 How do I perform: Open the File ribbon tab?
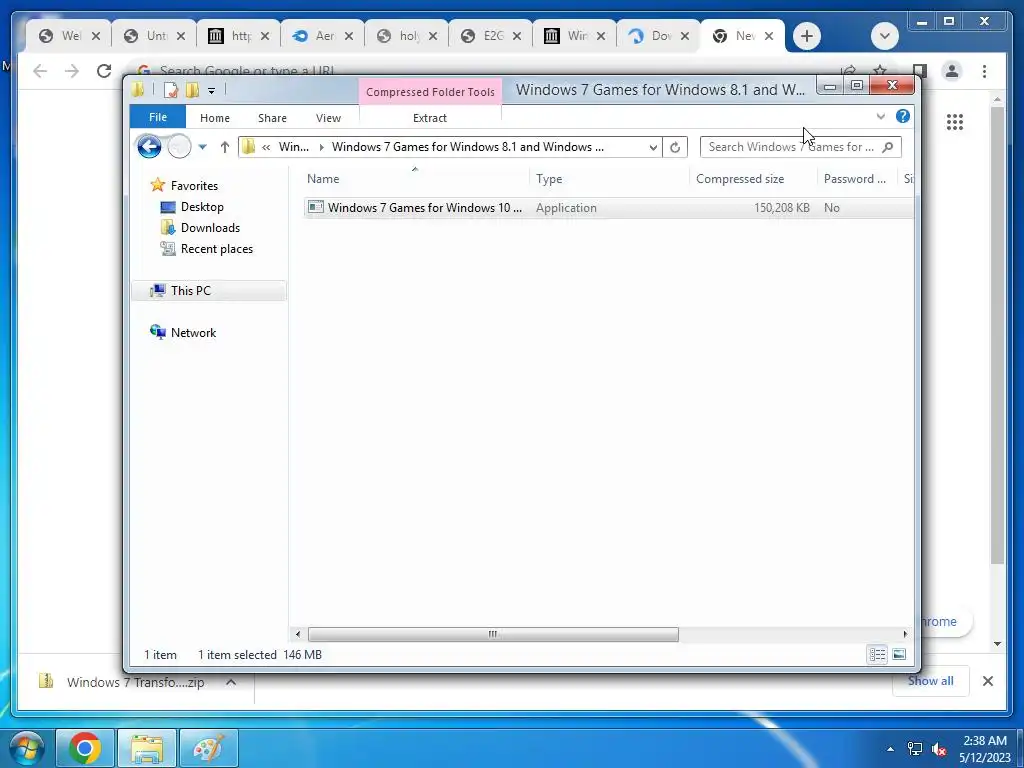[x=157, y=117]
